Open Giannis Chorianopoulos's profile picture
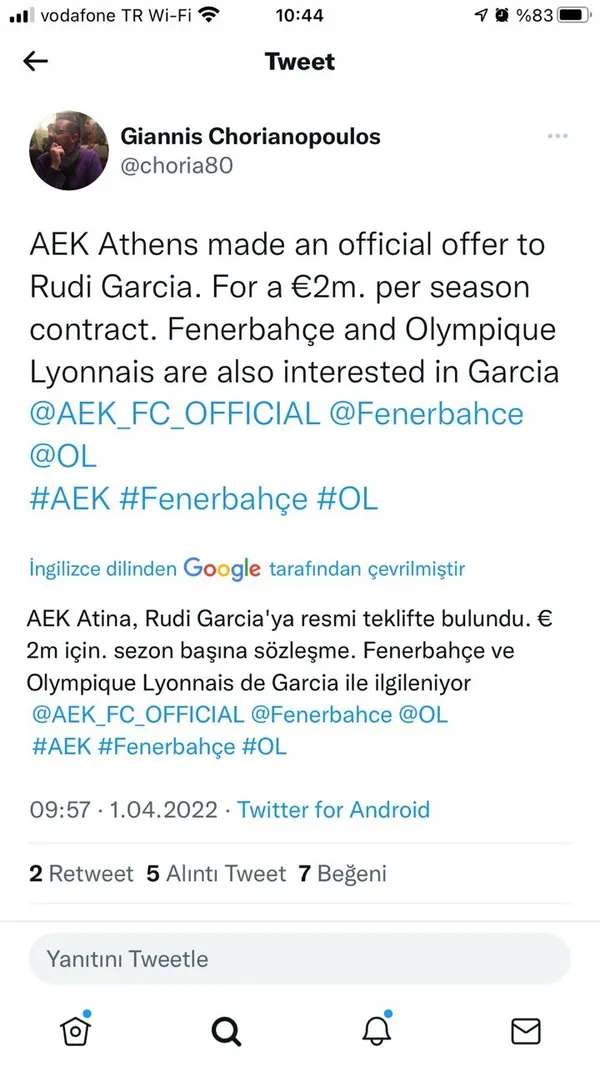The height and width of the screenshot is (1067, 600). tap(69, 150)
